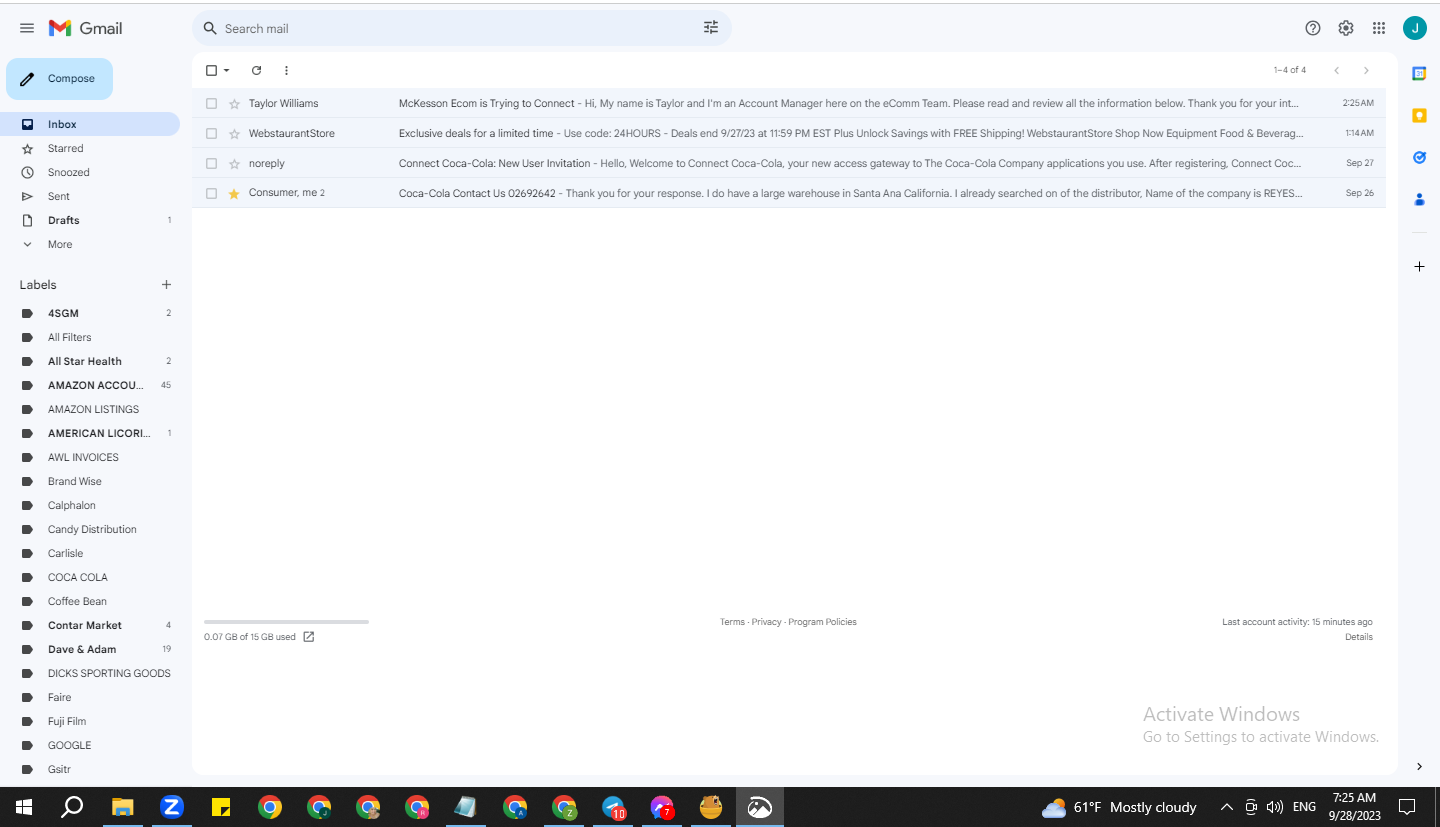Open Google Tasks side panel icon
This screenshot has height=827, width=1440.
click(1419, 157)
